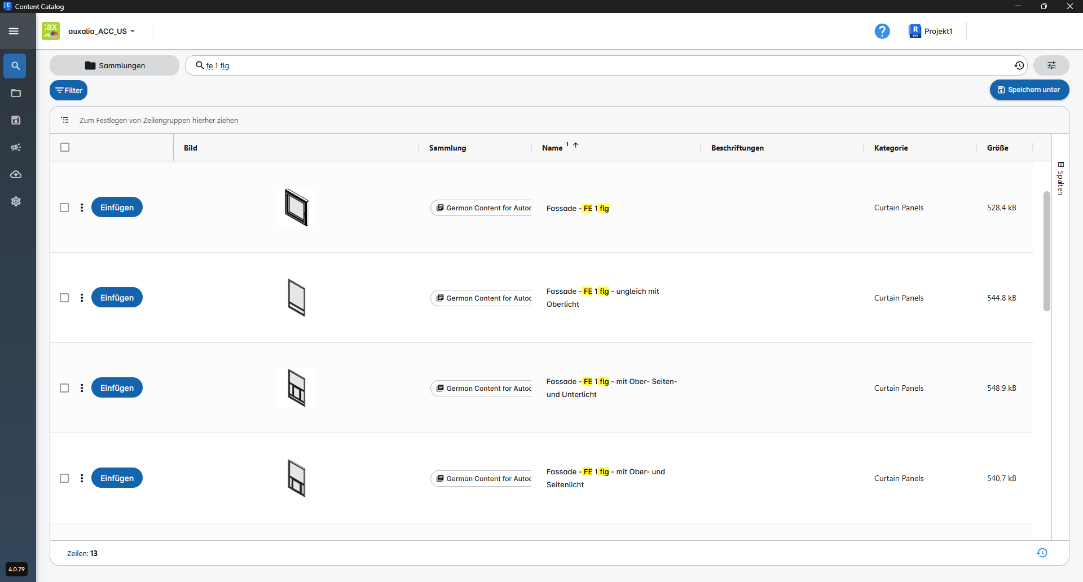Viewport: 1083px width, 582px height.
Task: Toggle the select-all checkbox in table header
Action: pyautogui.click(x=65, y=148)
